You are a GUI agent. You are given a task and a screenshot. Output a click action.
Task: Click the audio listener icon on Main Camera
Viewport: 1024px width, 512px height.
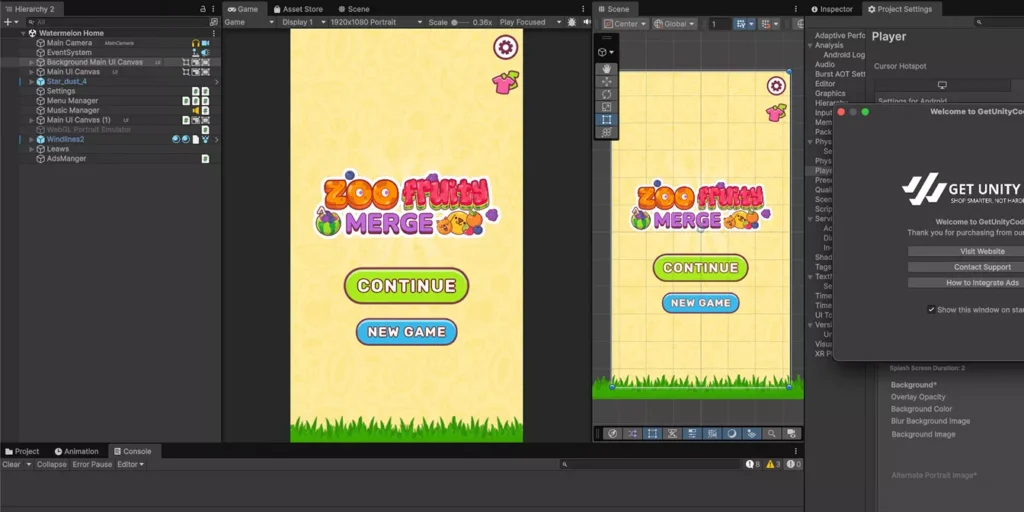click(x=195, y=42)
